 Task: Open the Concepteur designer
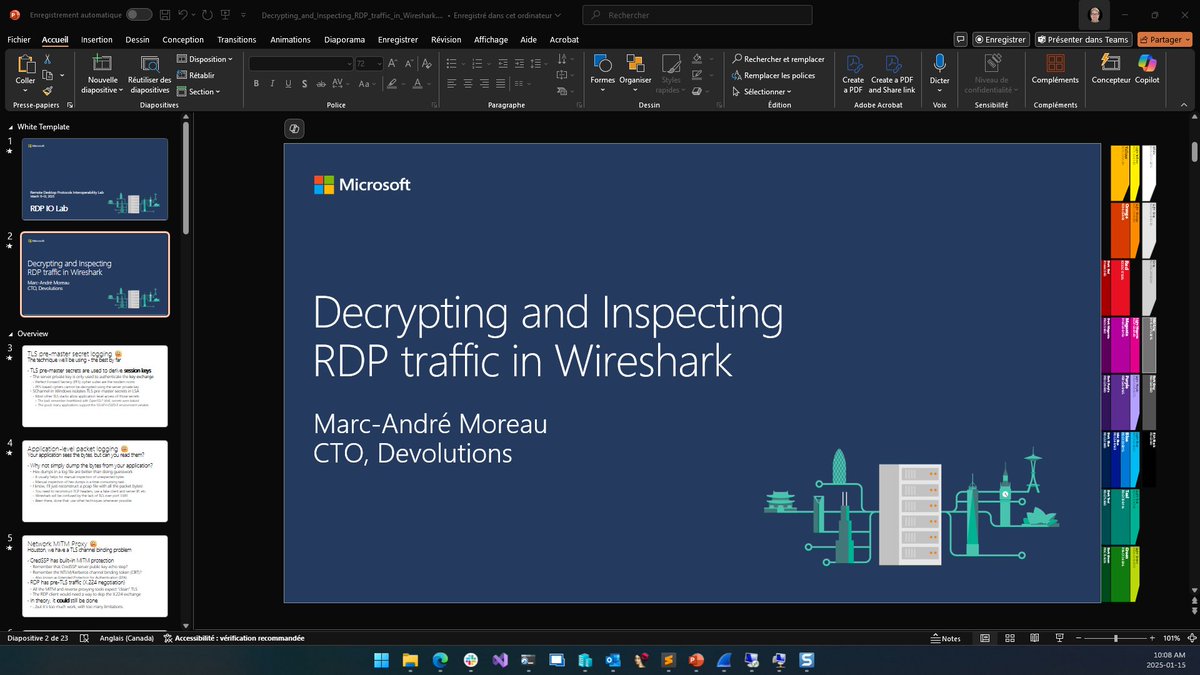(1111, 69)
